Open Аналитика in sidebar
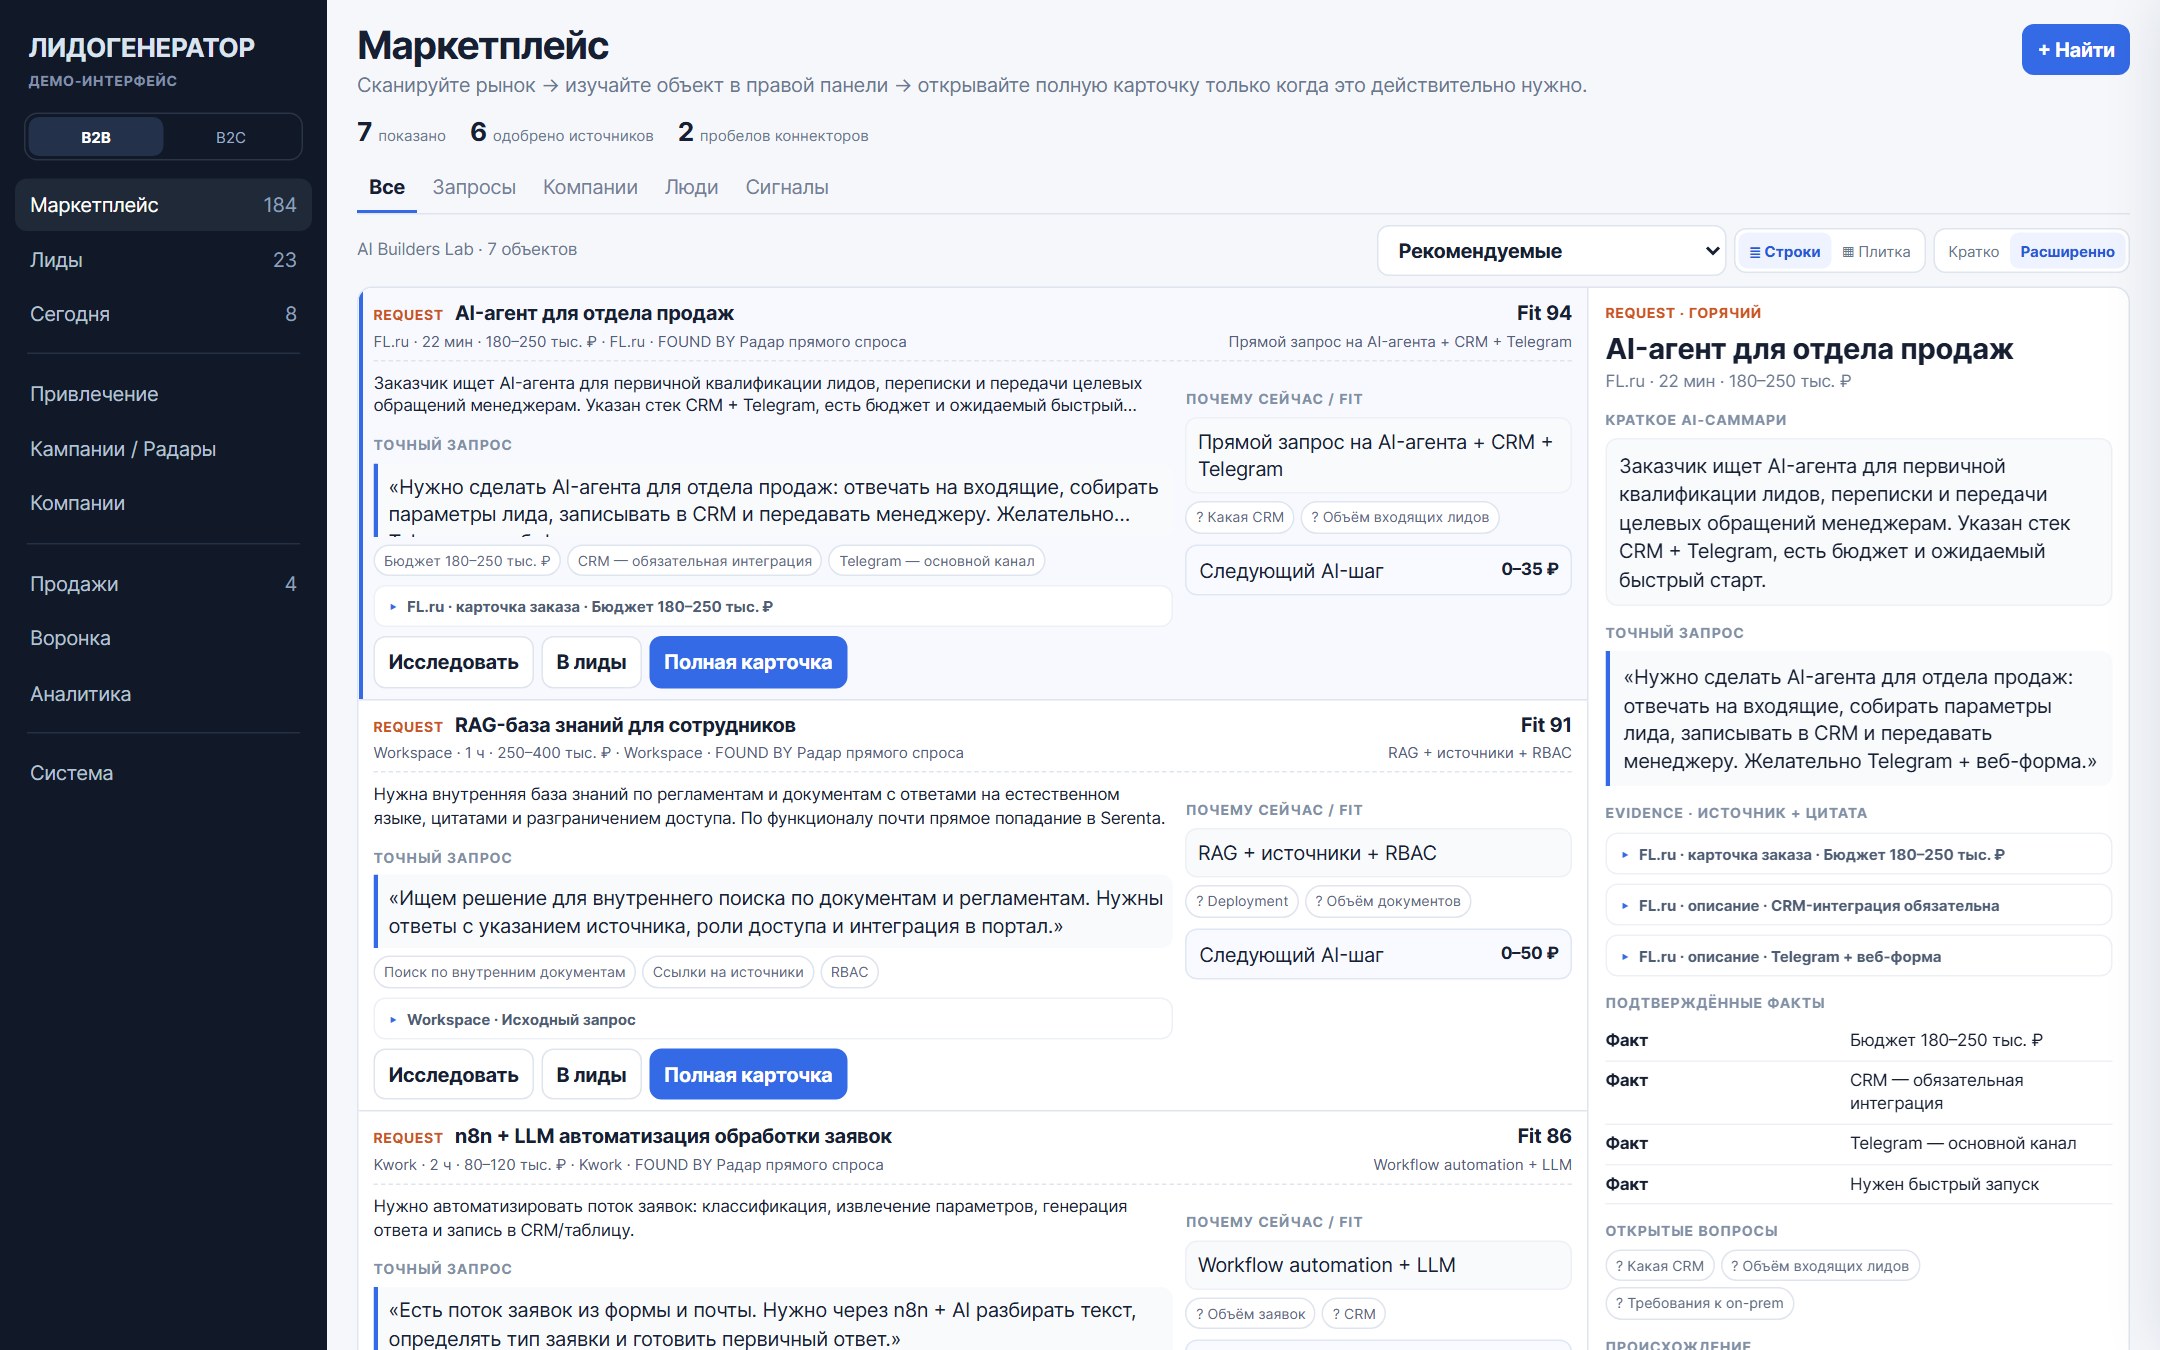Screen dimensions: 2160x1350 [163, 694]
